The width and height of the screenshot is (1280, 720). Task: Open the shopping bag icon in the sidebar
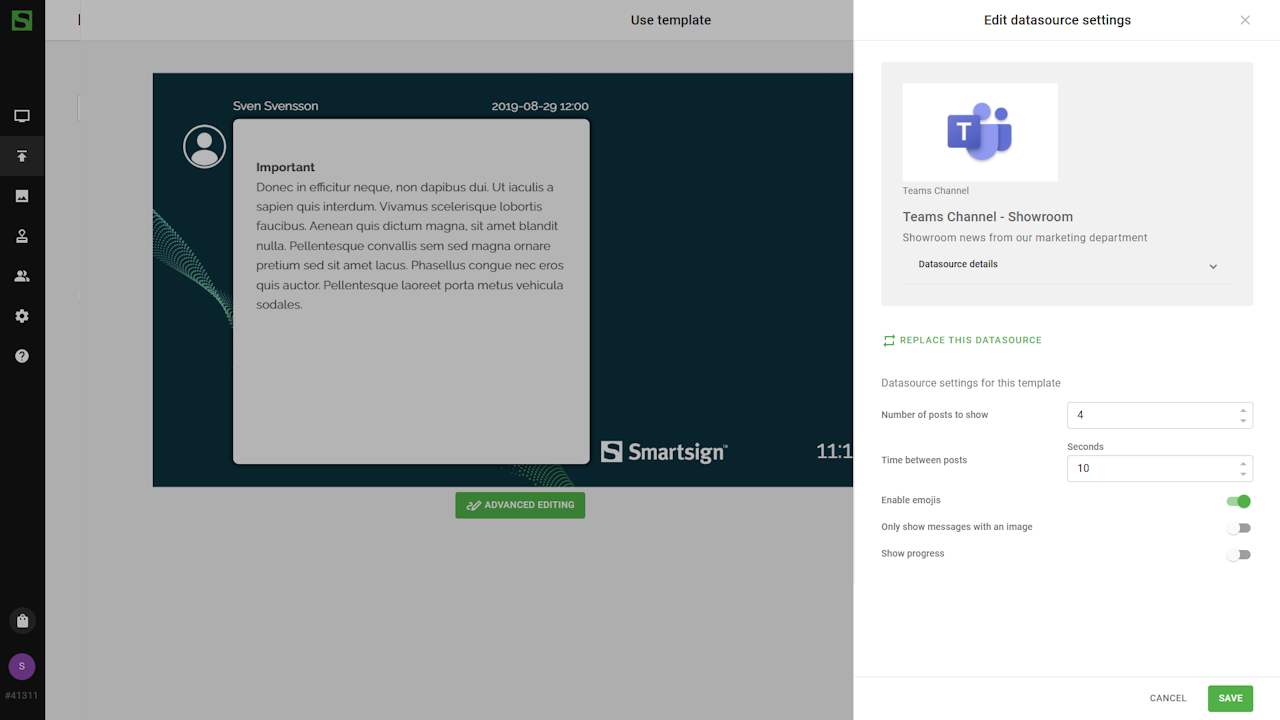click(x=22, y=621)
